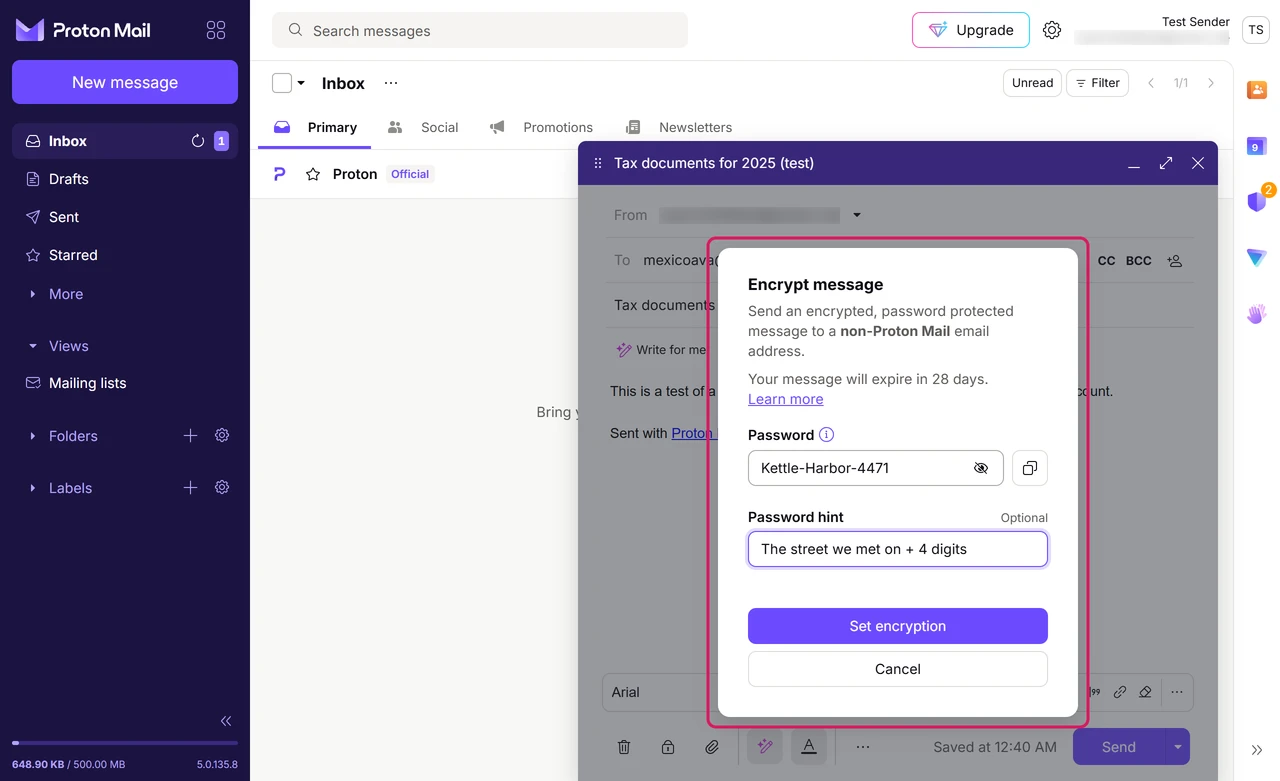Open the Proton apps grid icon
The width and height of the screenshot is (1280, 781).
pos(216,30)
